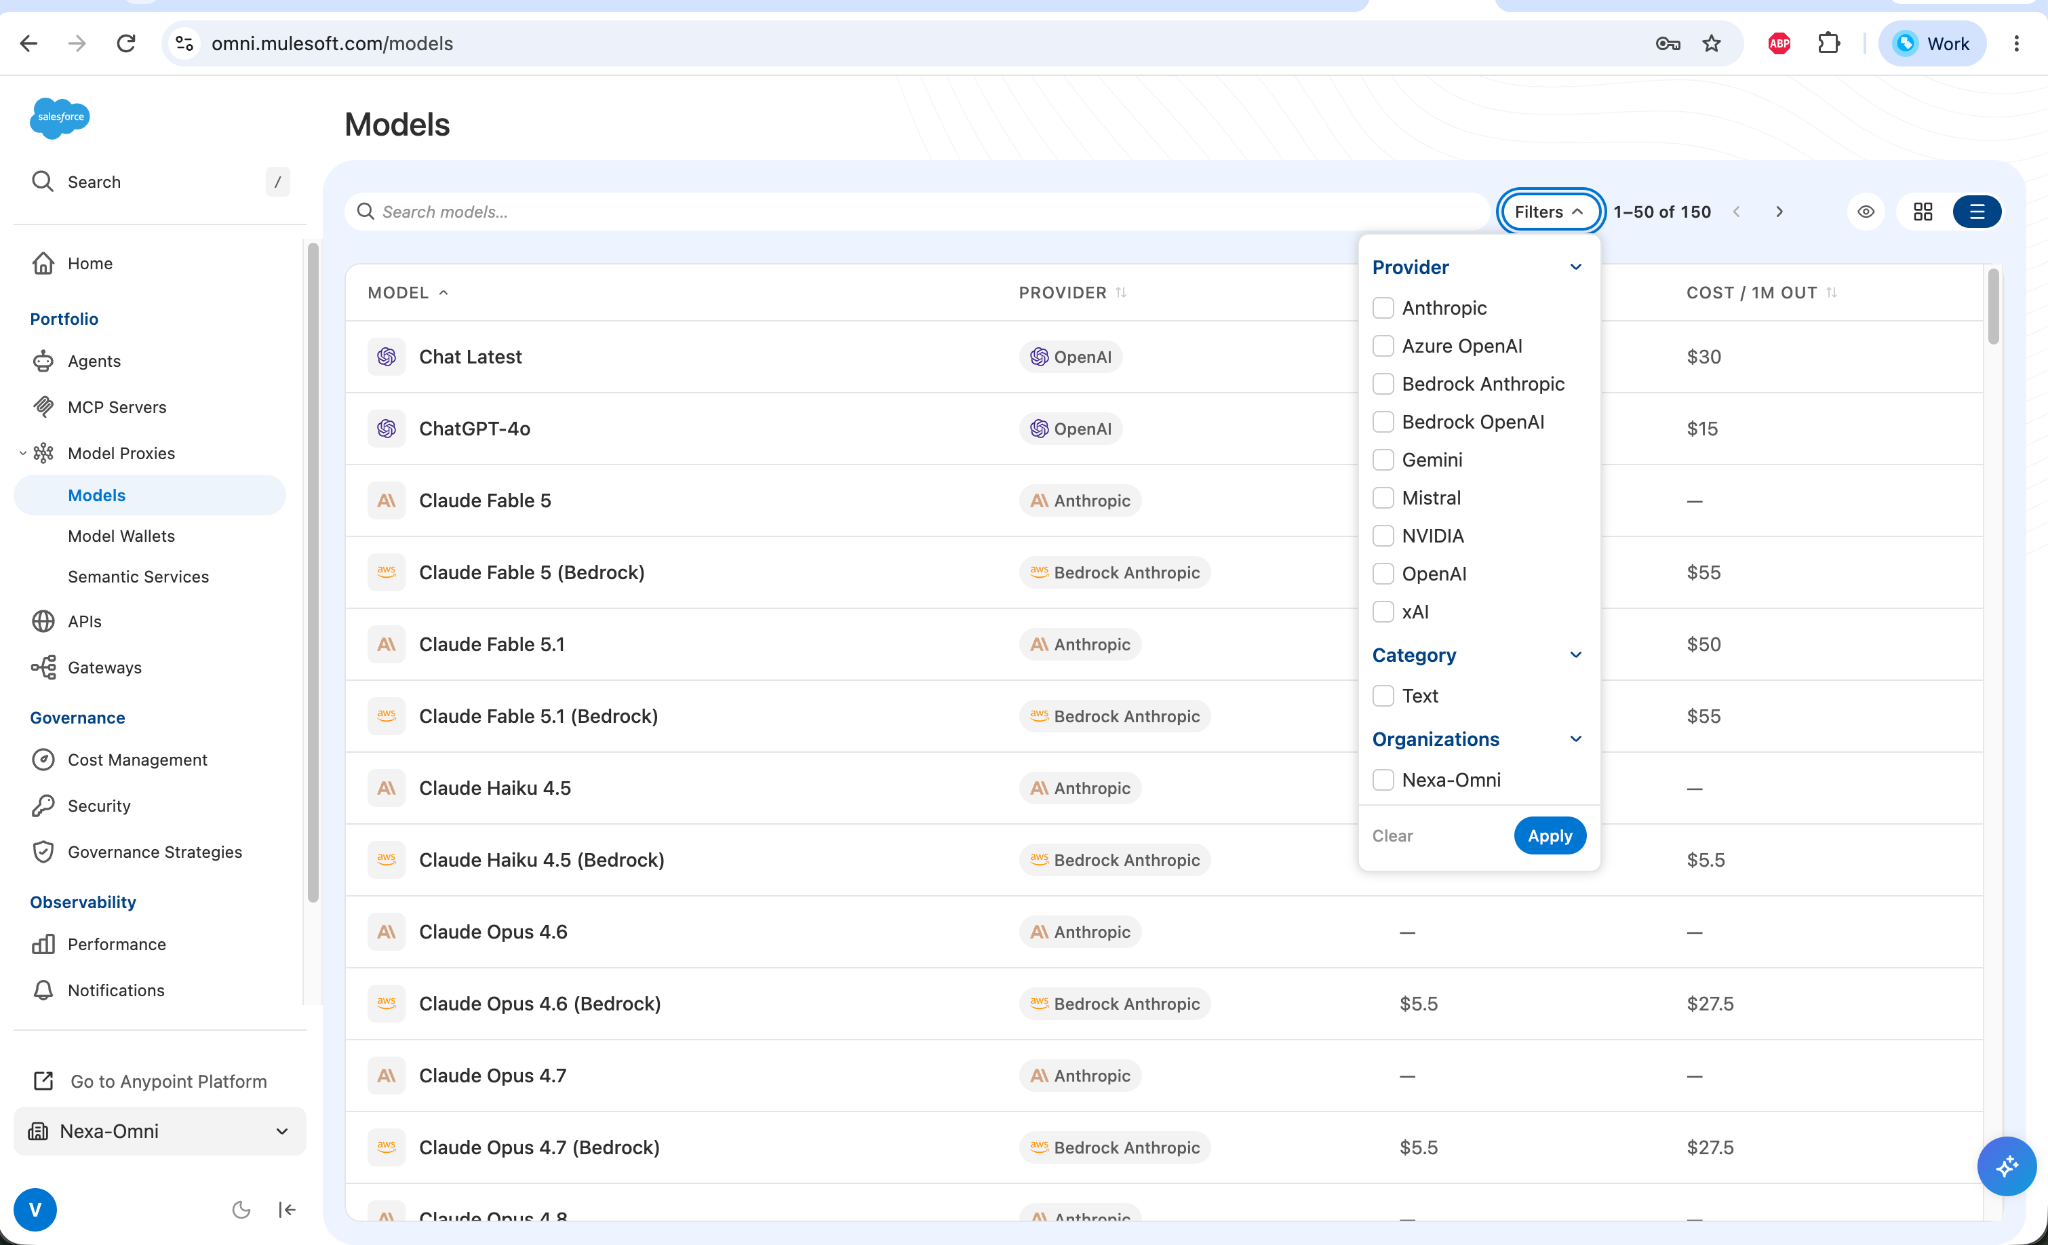Open Gateways in sidebar
Viewport: 2048px width, 1245px height.
point(104,667)
